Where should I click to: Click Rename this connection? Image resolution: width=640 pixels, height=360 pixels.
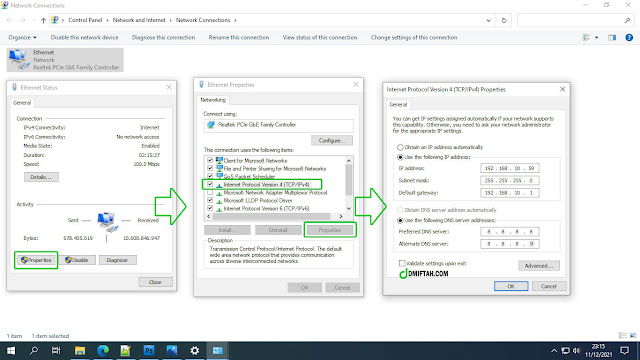pos(239,38)
